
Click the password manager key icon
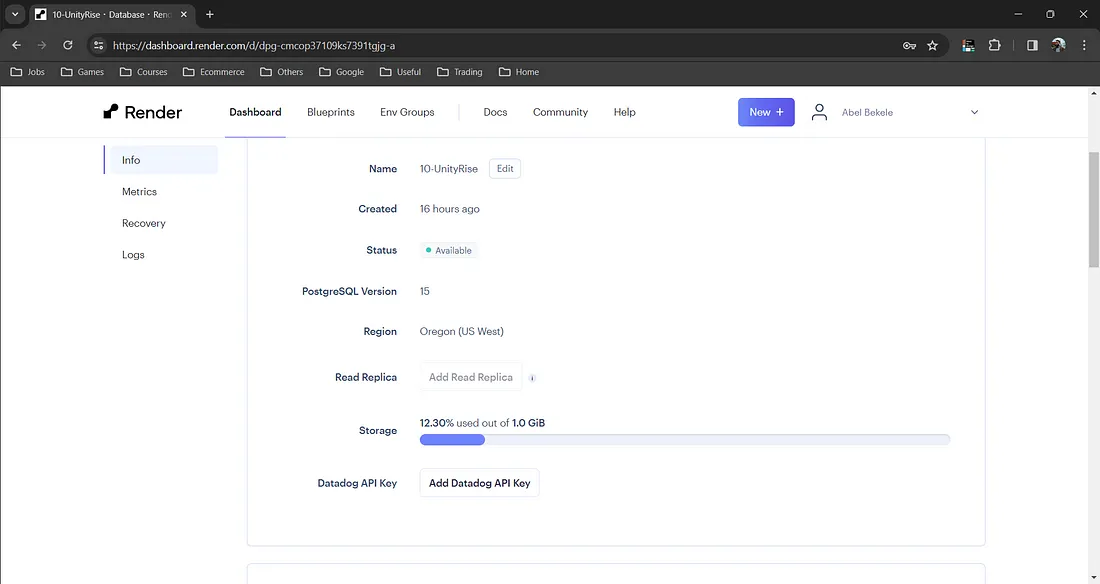coord(908,45)
